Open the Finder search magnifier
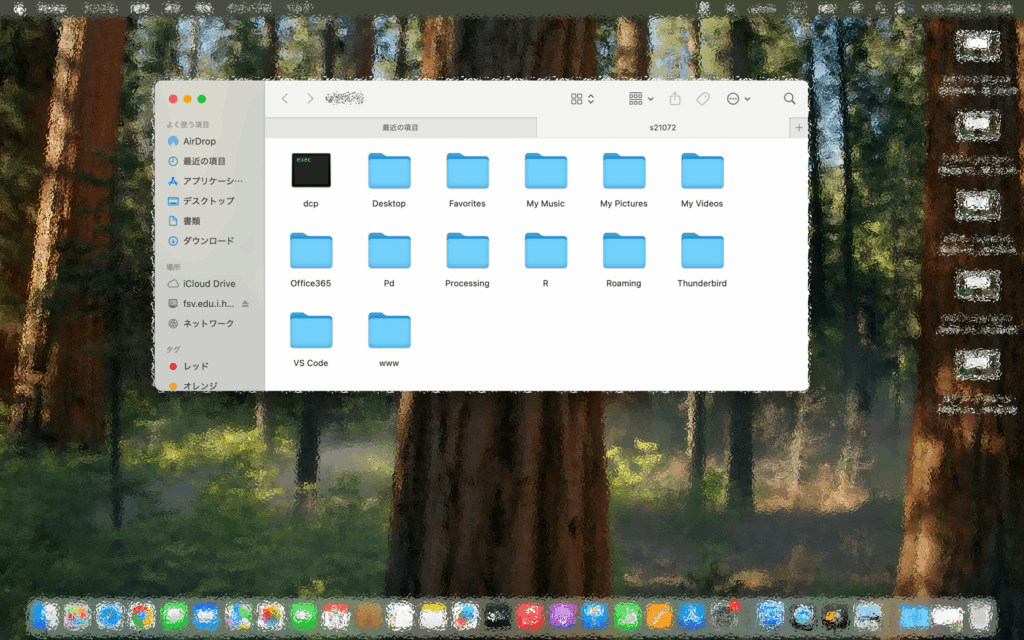The height and width of the screenshot is (640, 1024). 790,99
